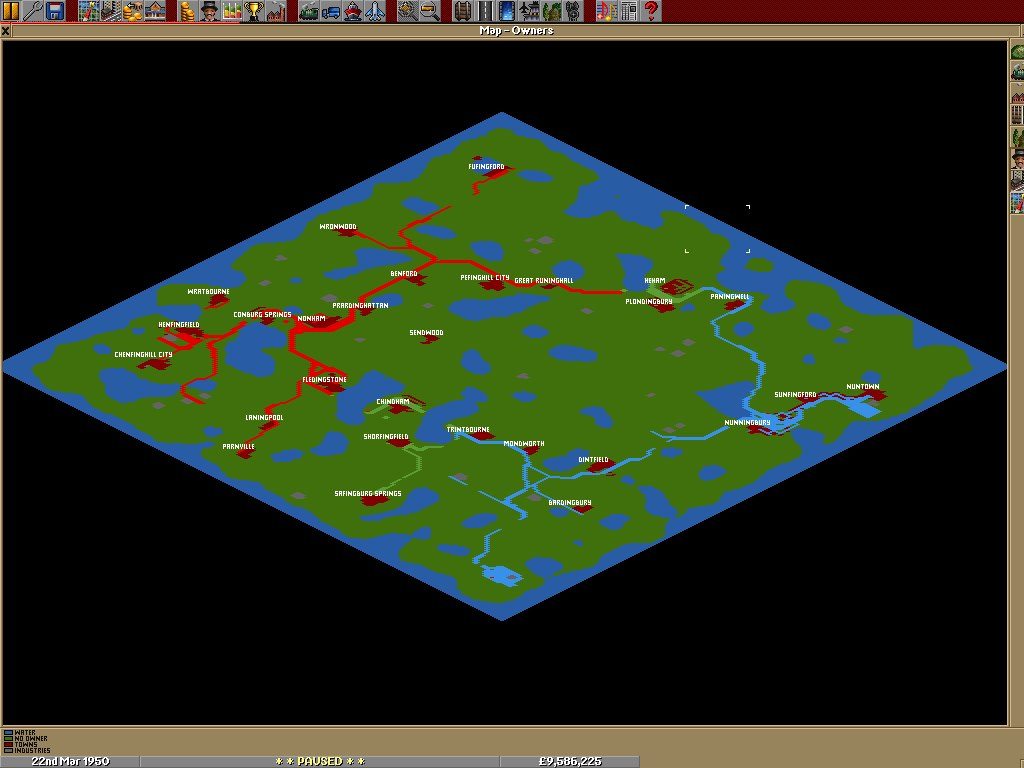Open help via red question mark
Viewport: 1024px width, 768px height.
(652, 10)
